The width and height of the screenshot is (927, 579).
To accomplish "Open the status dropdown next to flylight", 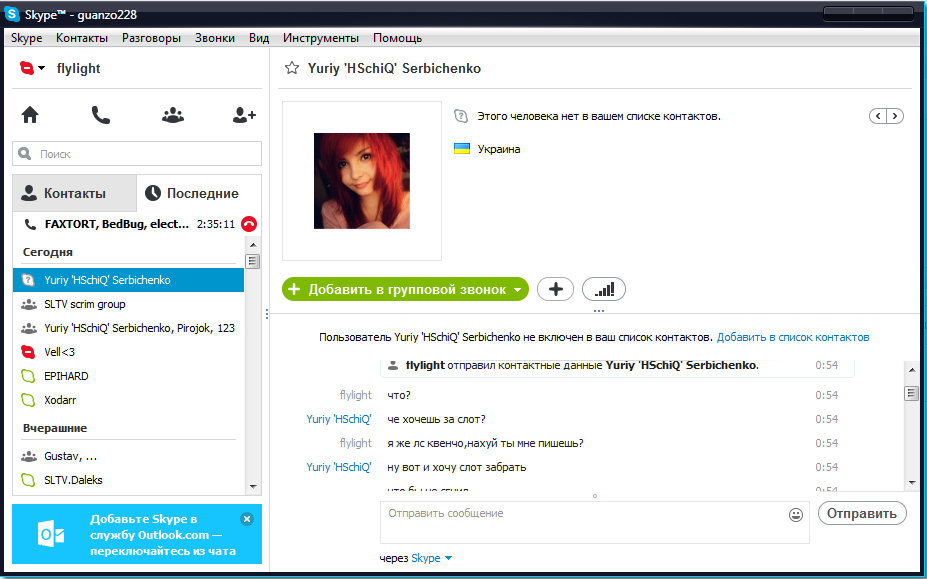I will 41,68.
